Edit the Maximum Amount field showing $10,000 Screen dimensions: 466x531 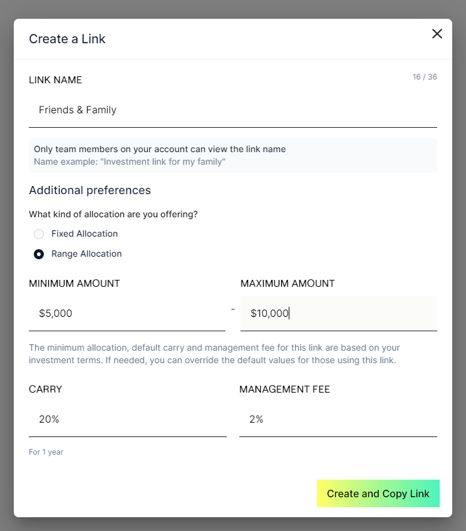pyautogui.click(x=339, y=313)
